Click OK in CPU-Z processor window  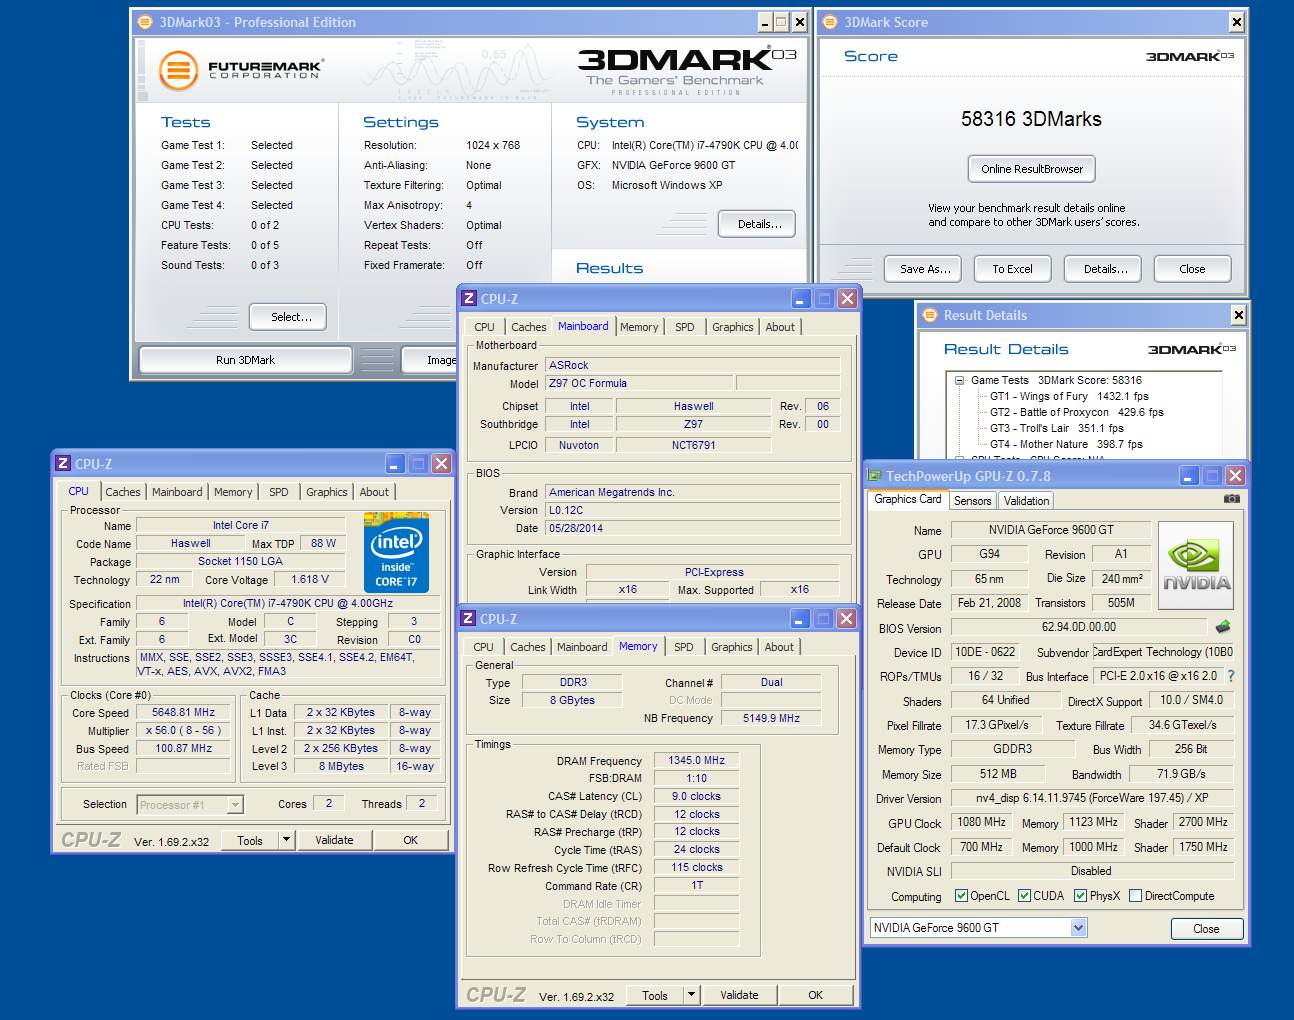coord(410,840)
